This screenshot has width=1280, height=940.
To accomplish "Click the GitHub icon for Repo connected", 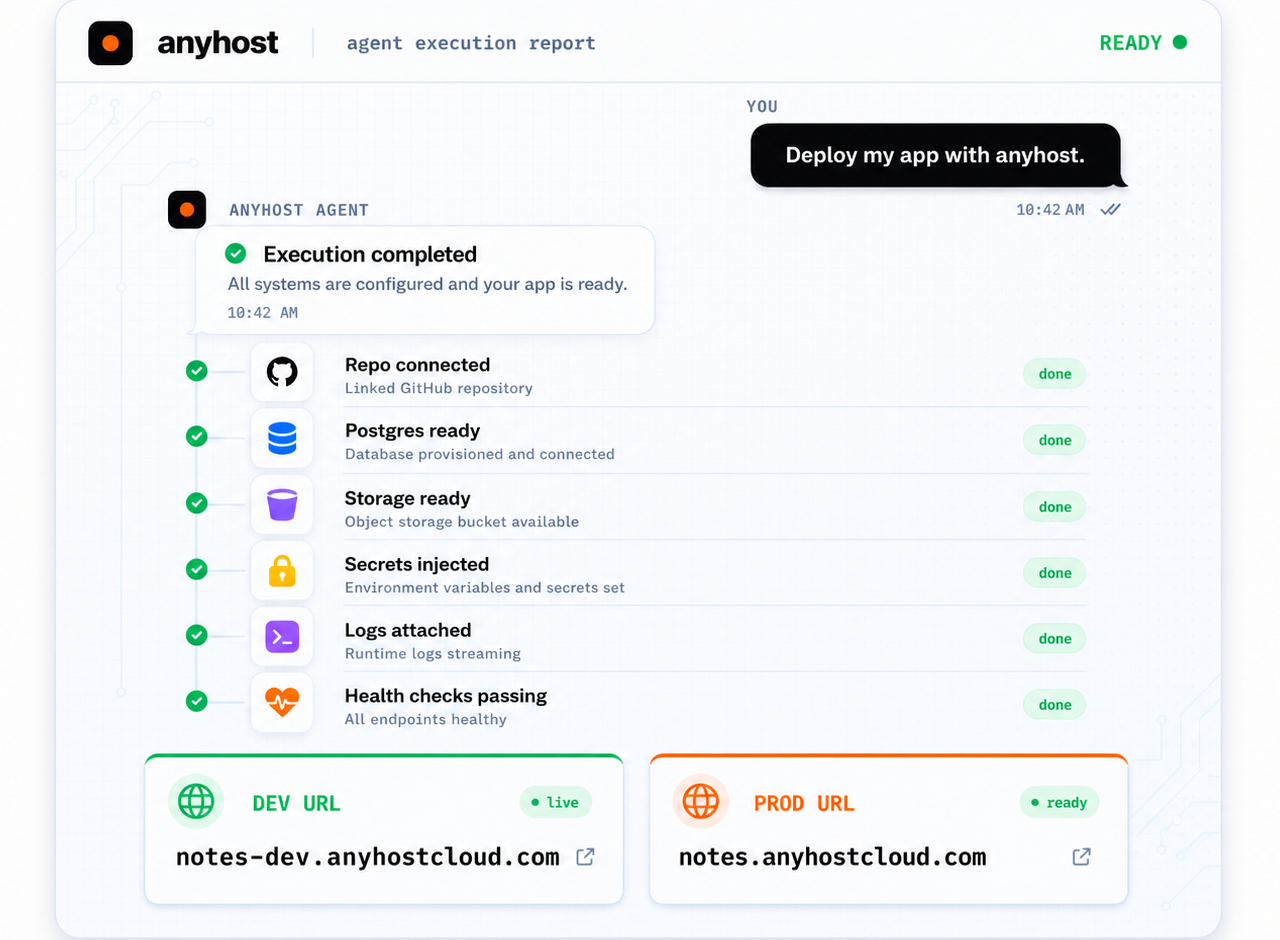I will pos(282,373).
